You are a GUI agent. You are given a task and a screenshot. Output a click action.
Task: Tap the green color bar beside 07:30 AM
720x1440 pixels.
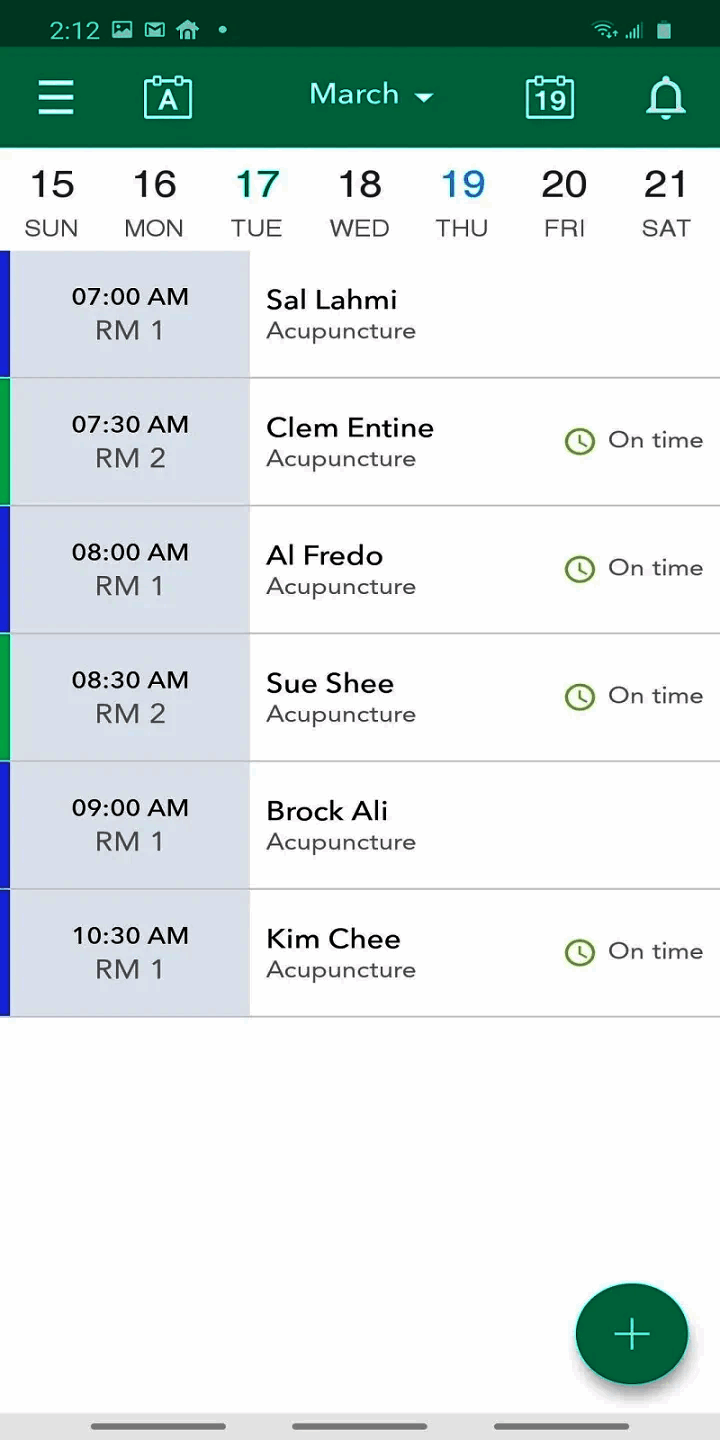[x=5, y=441]
